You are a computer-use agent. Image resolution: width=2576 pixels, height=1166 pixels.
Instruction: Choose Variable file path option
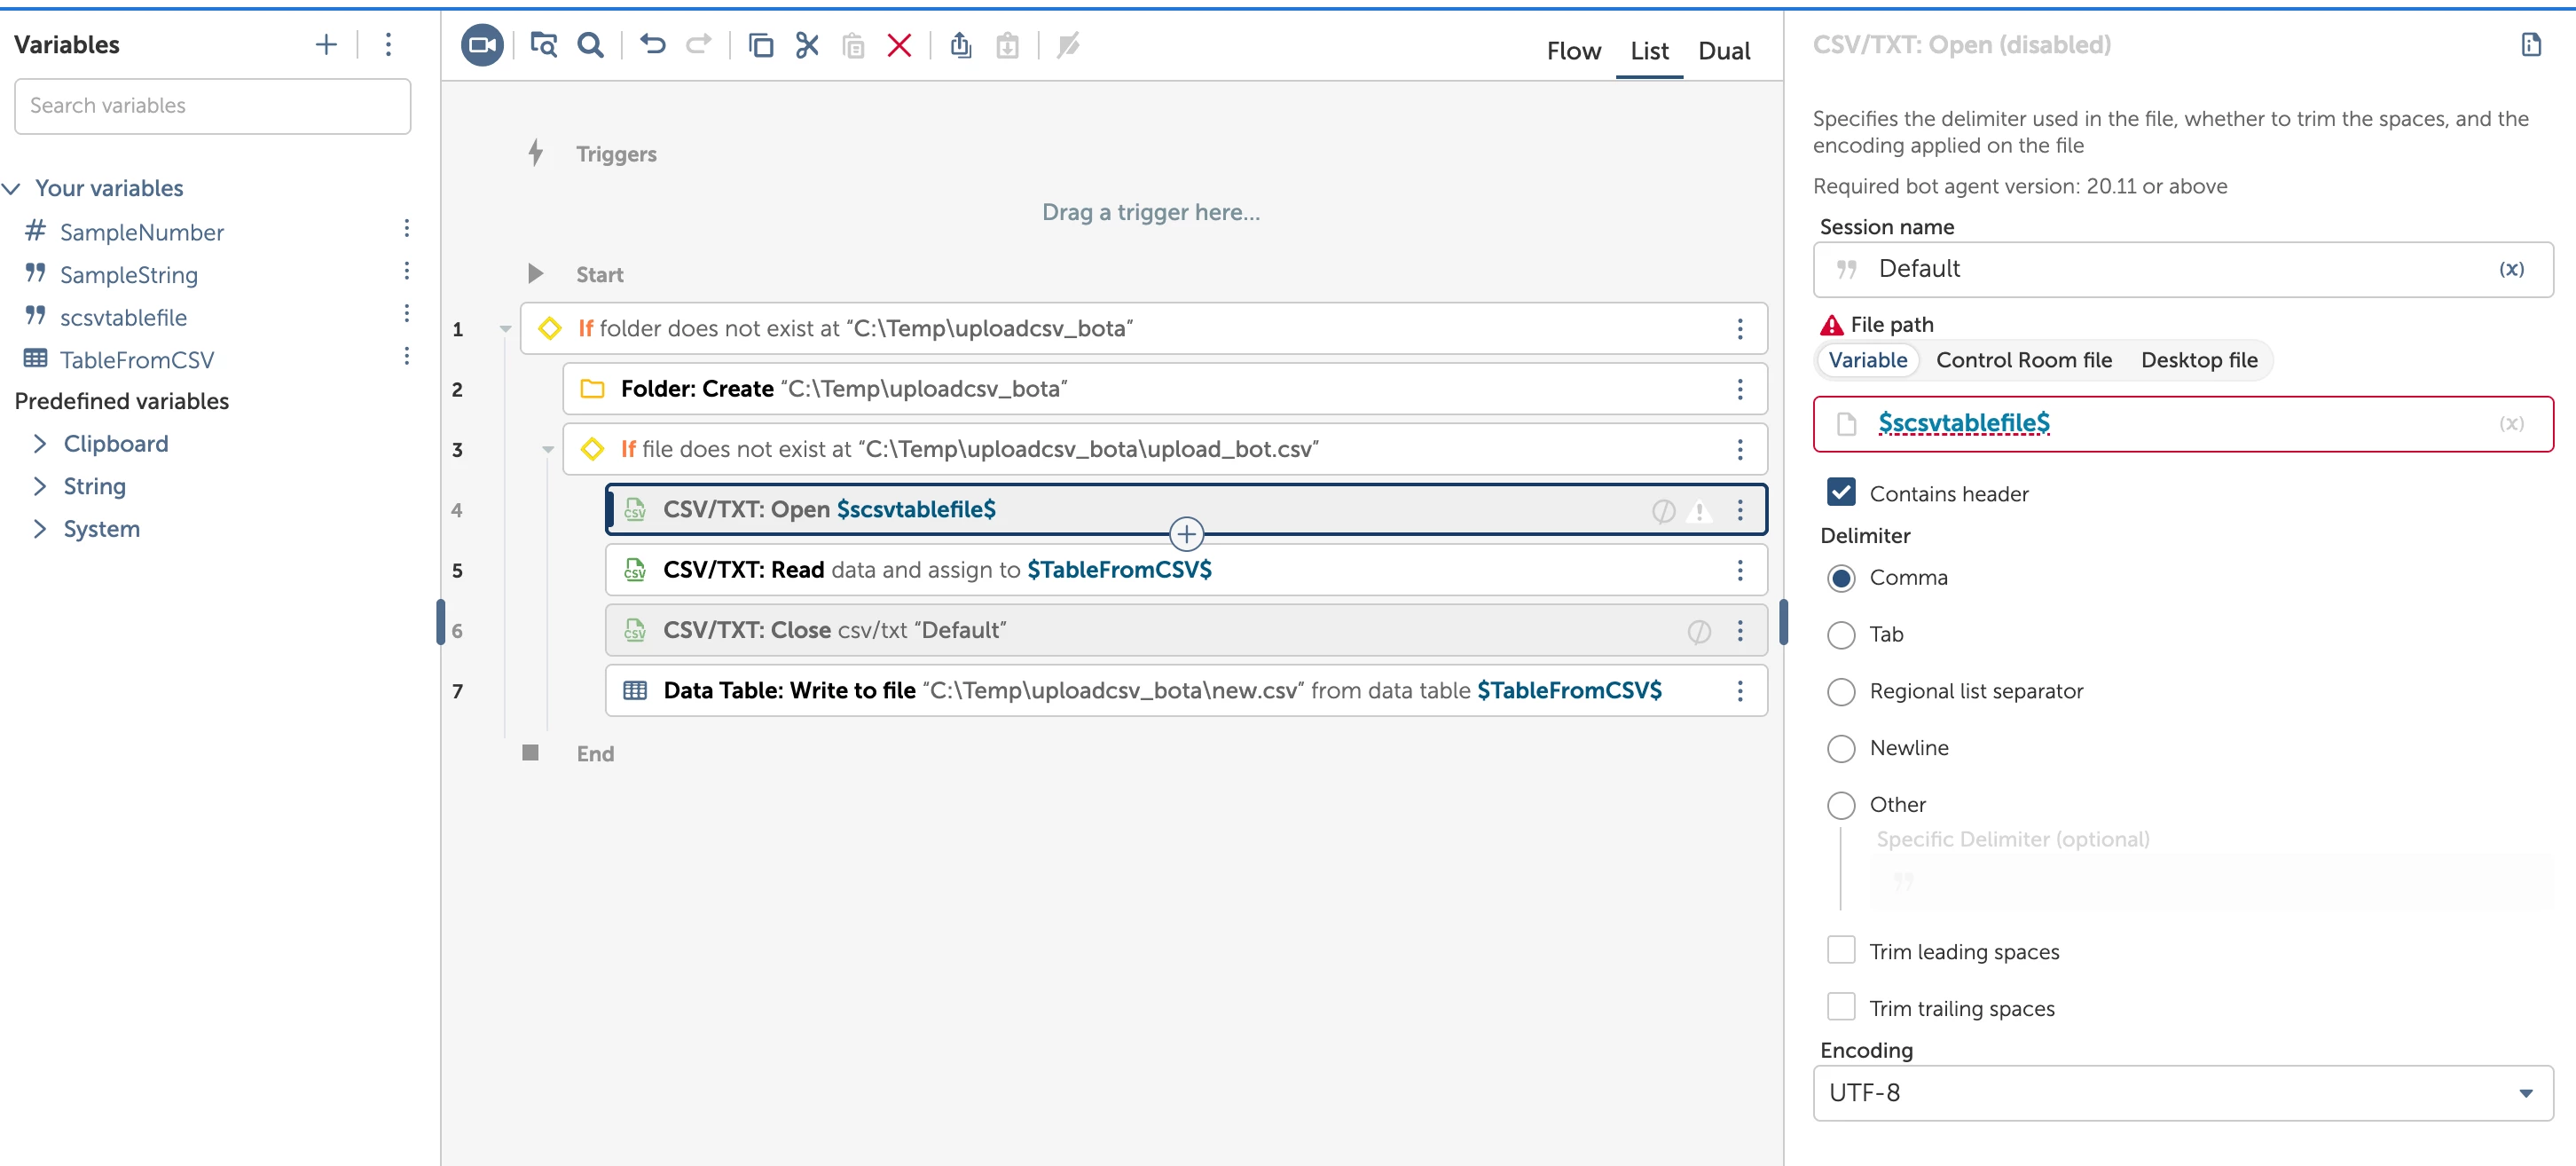point(1867,361)
